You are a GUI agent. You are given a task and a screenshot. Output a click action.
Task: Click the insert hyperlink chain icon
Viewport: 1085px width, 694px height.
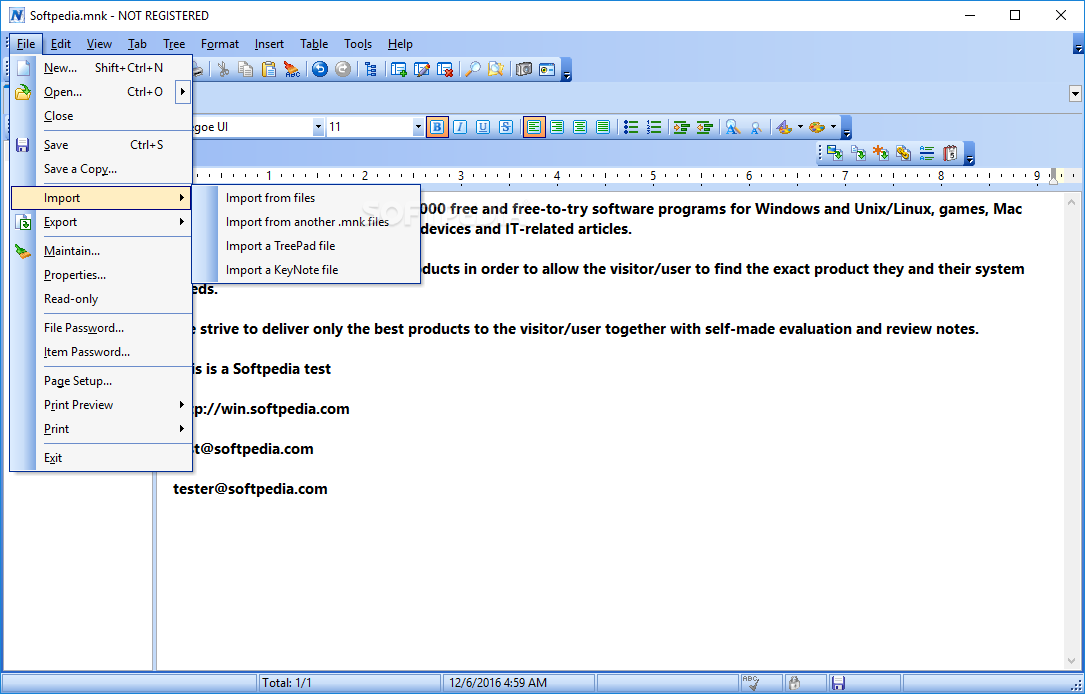tap(903, 153)
